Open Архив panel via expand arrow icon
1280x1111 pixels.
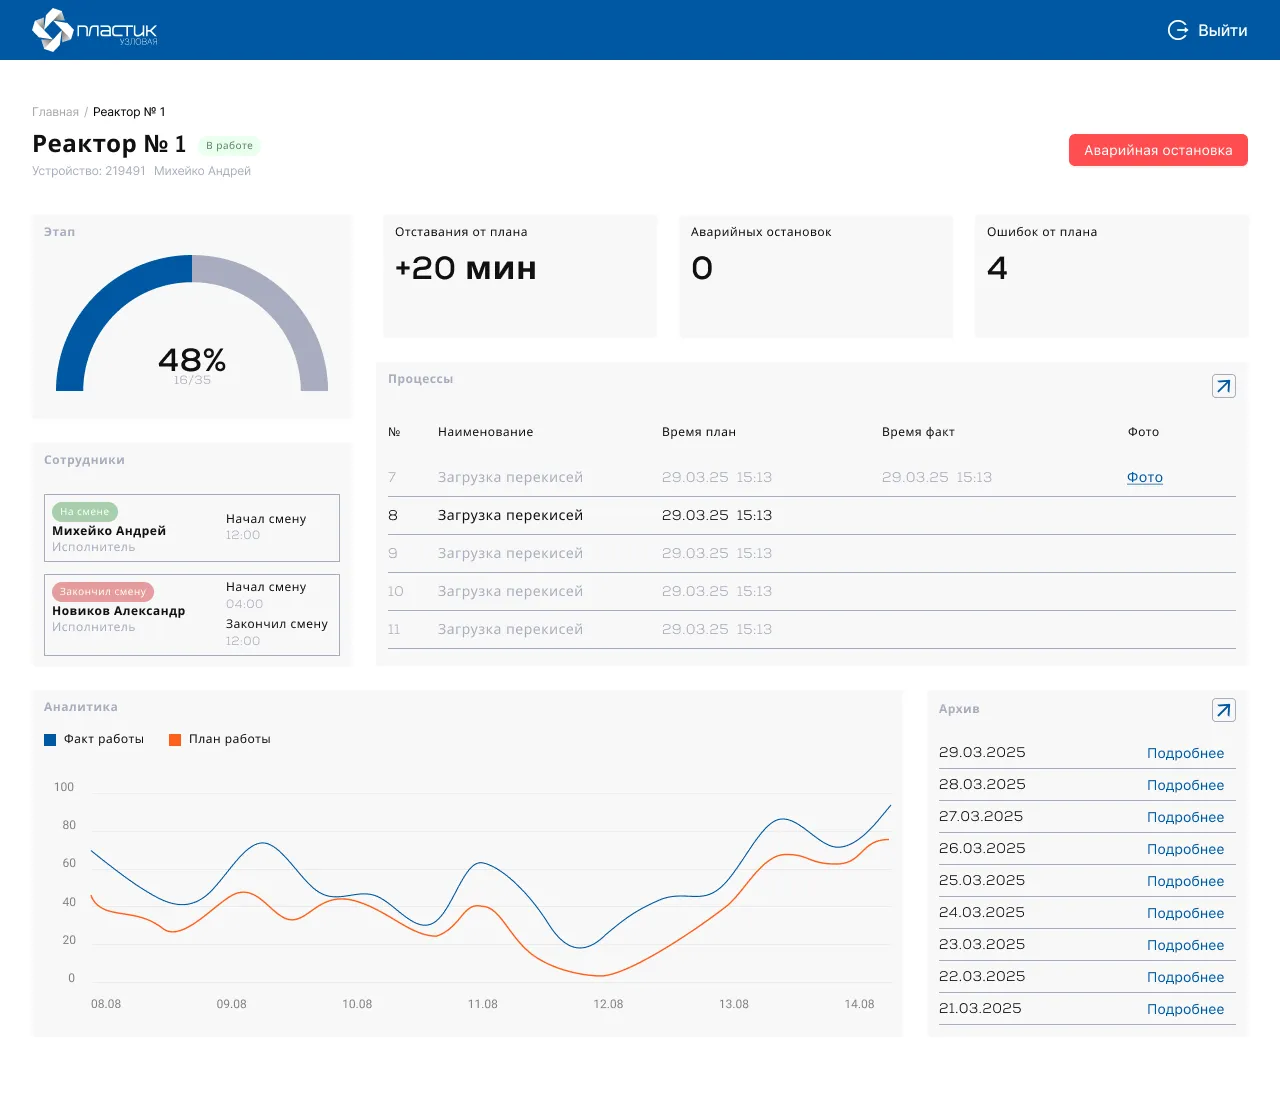point(1223,710)
